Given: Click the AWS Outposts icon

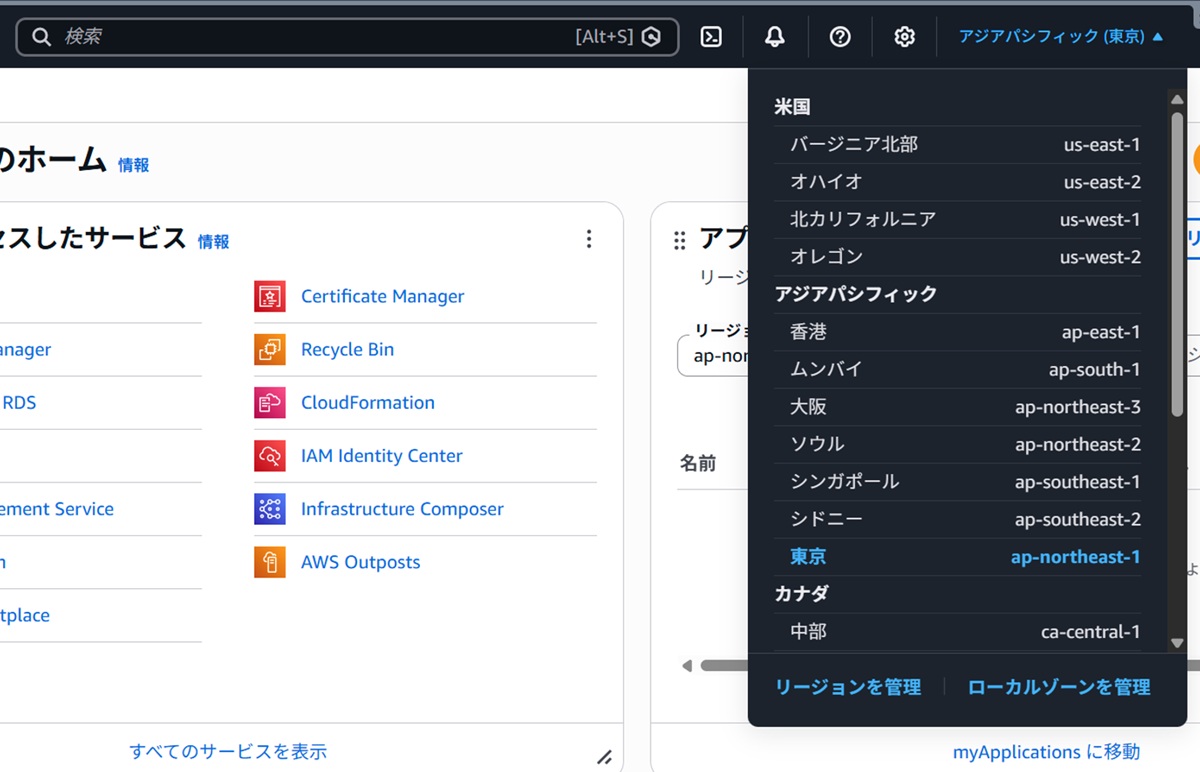Looking at the screenshot, I should [270, 562].
